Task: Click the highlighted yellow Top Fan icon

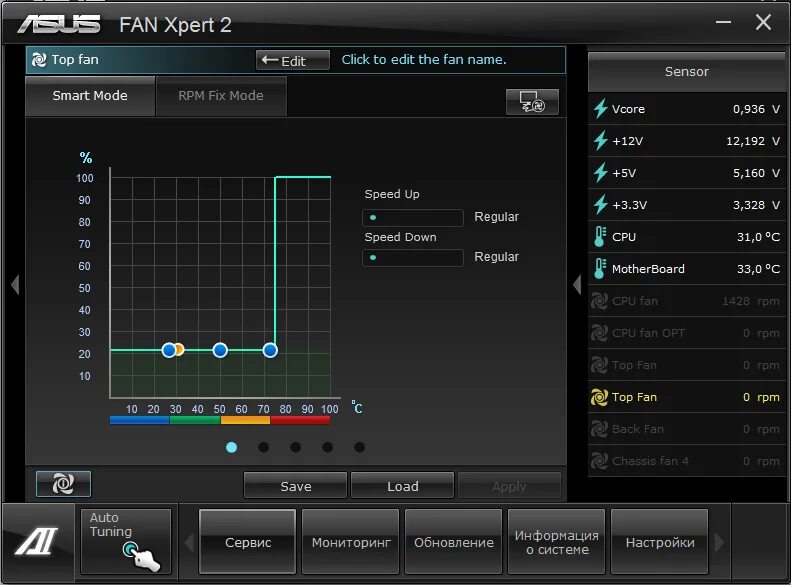Action: [x=599, y=397]
